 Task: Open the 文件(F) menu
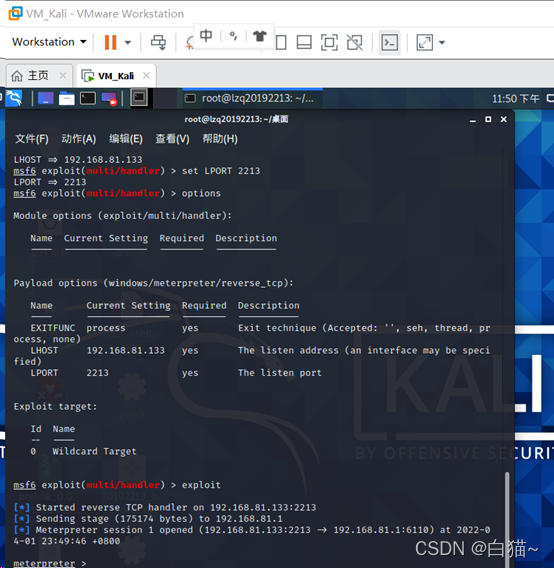pyautogui.click(x=32, y=139)
